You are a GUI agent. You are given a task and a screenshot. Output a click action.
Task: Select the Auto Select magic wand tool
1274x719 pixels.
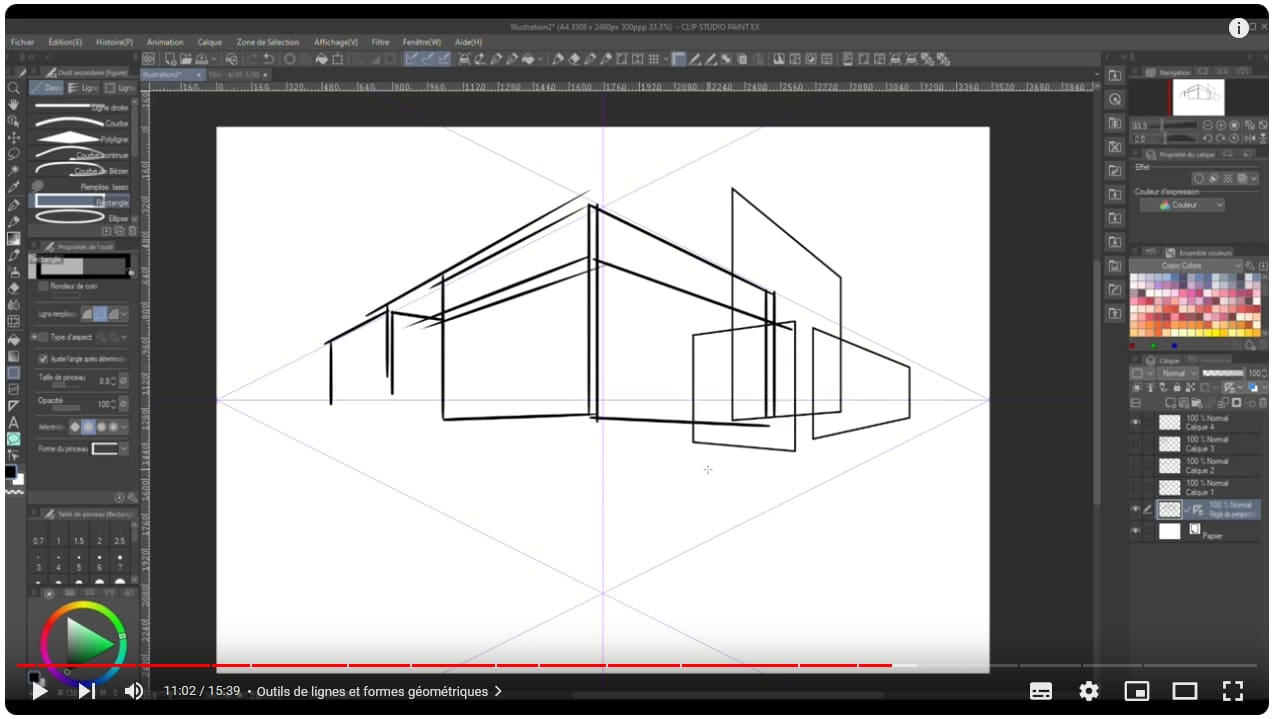tap(13, 171)
